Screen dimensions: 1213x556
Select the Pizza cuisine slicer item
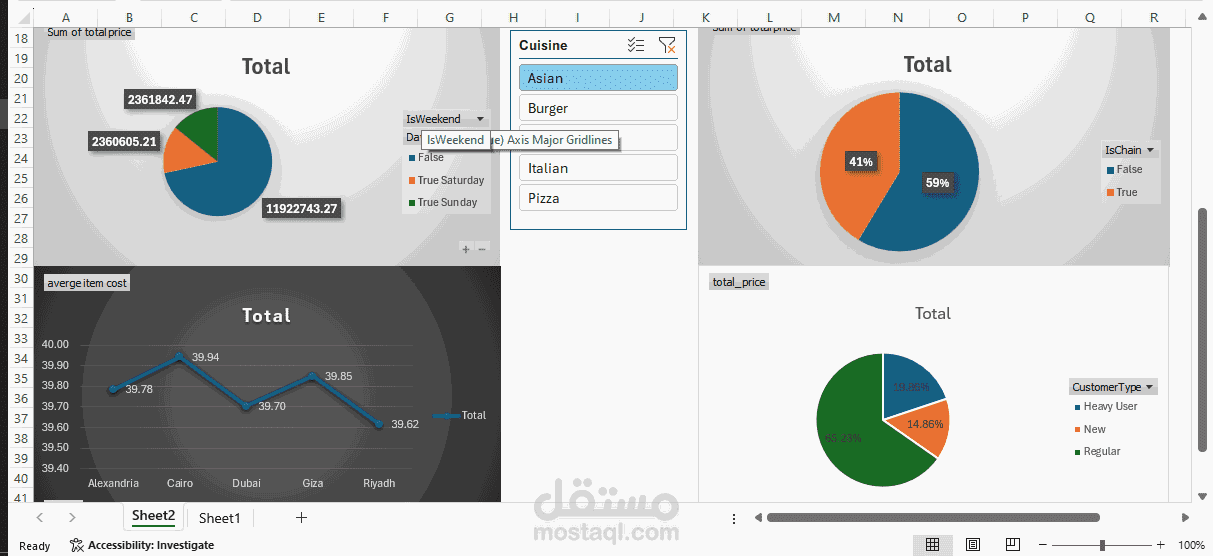pos(598,198)
